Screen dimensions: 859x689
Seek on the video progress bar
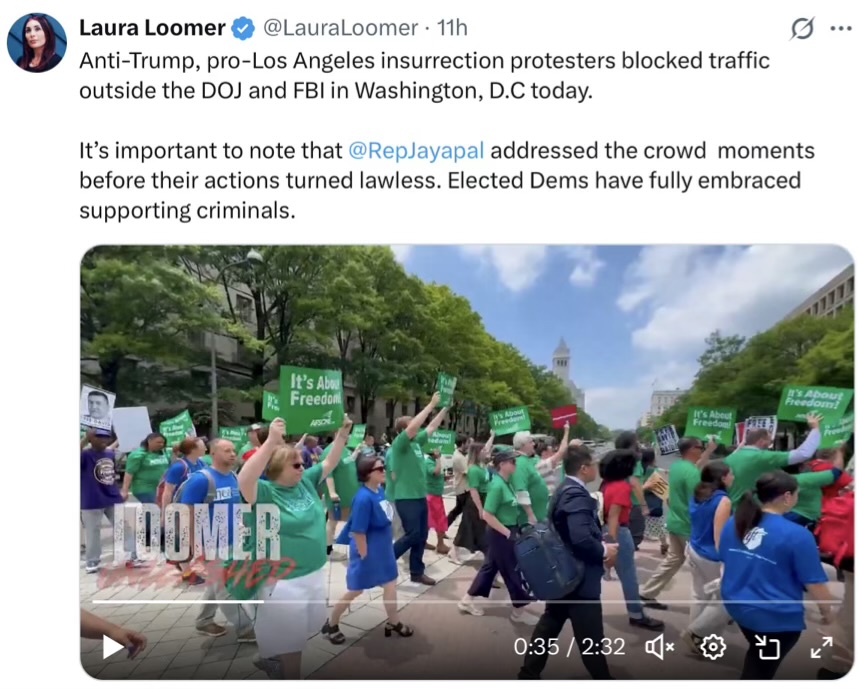coord(467,602)
